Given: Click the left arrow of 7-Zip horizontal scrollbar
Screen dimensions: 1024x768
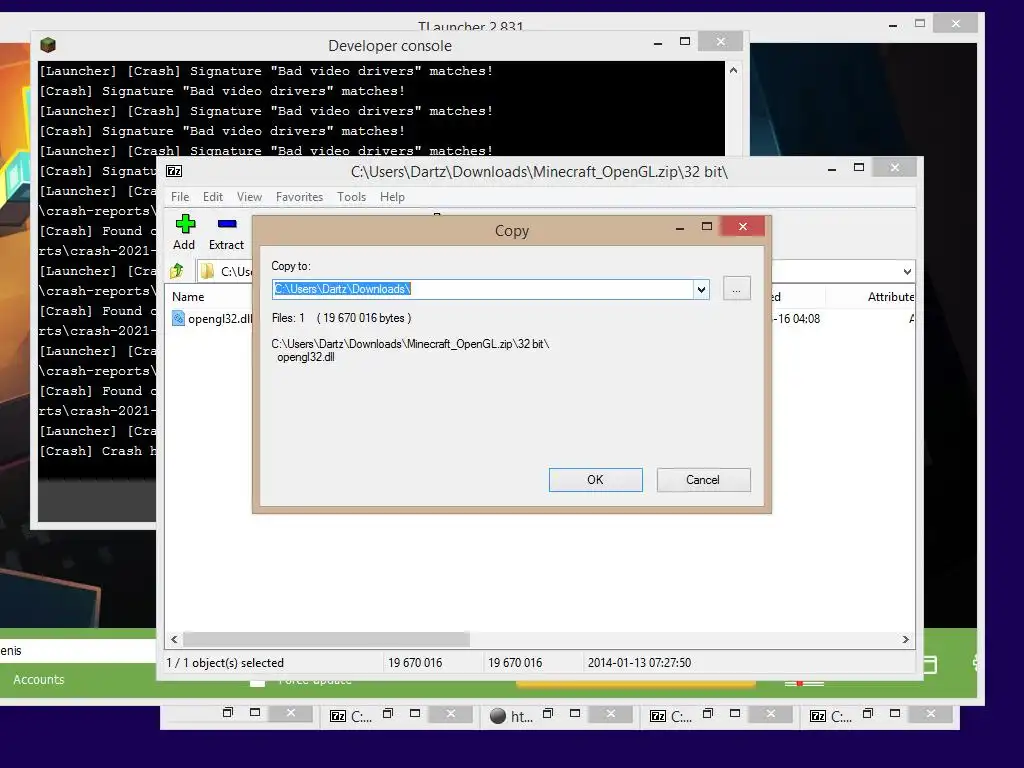Looking at the screenshot, I should click(x=174, y=639).
